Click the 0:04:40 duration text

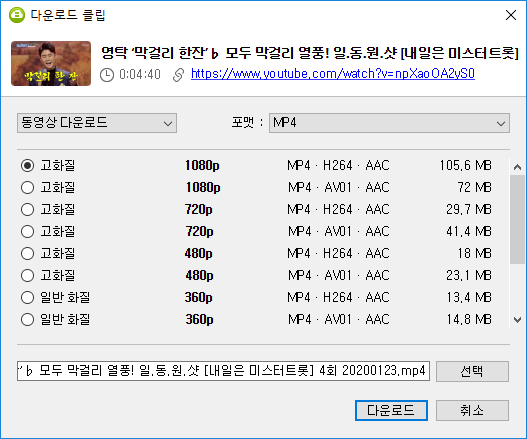coord(140,75)
